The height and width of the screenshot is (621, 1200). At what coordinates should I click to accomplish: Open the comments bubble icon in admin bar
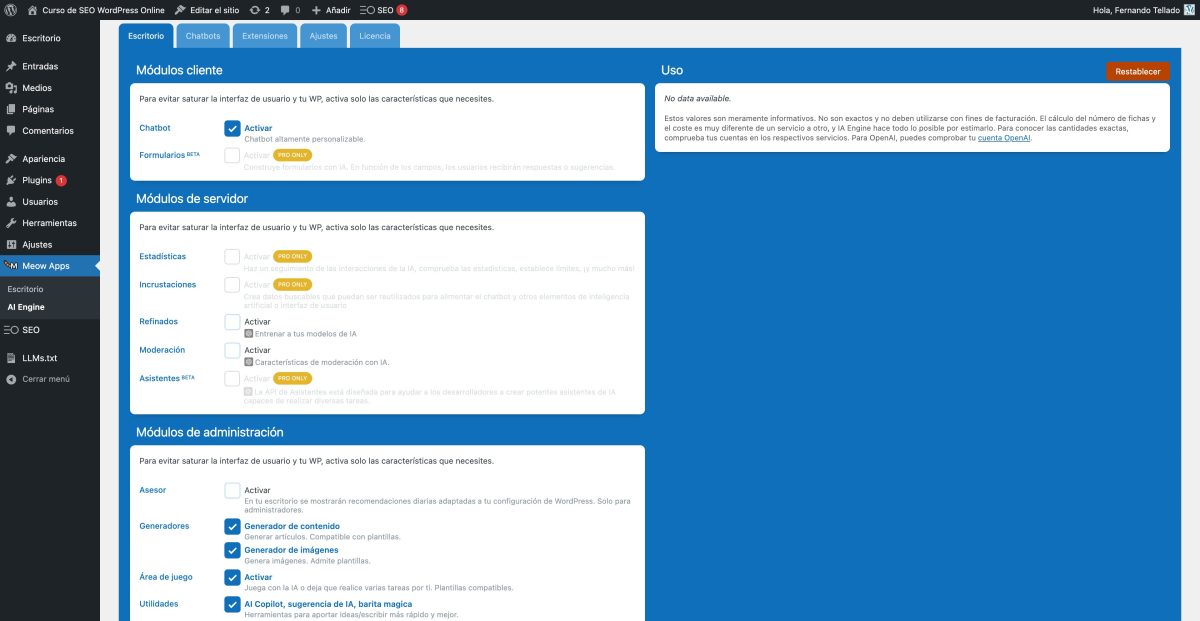(x=285, y=9)
